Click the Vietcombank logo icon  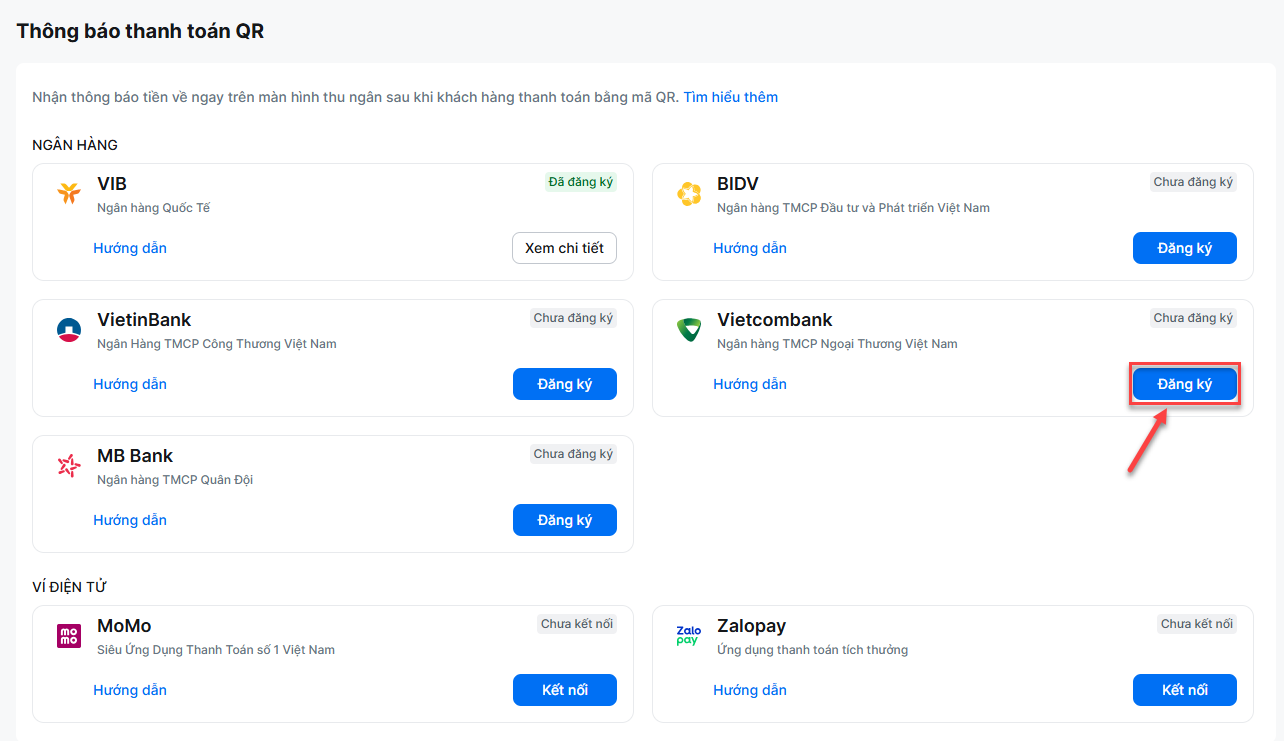click(689, 330)
